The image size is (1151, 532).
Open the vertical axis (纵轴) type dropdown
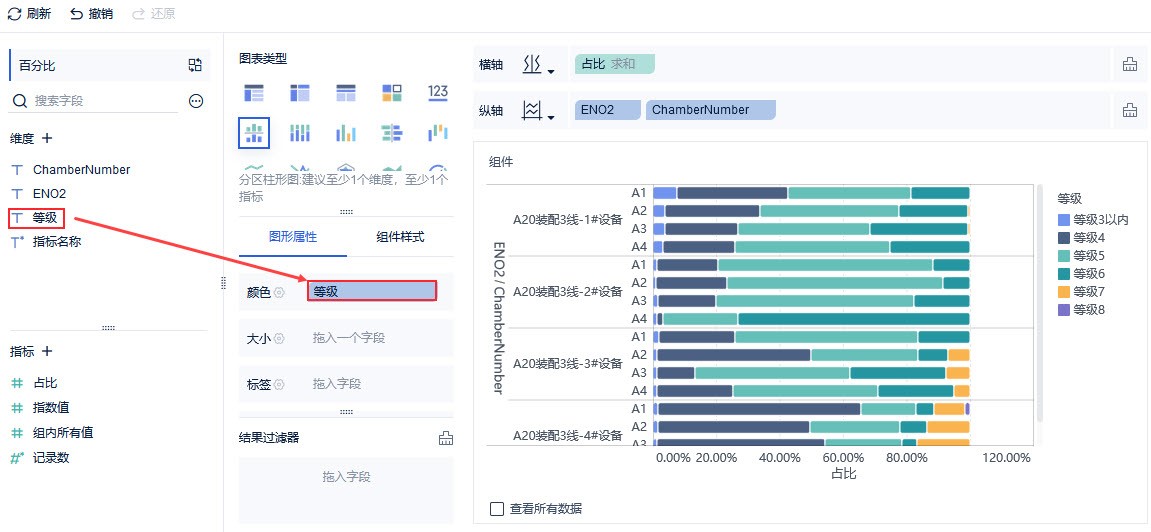(538, 110)
